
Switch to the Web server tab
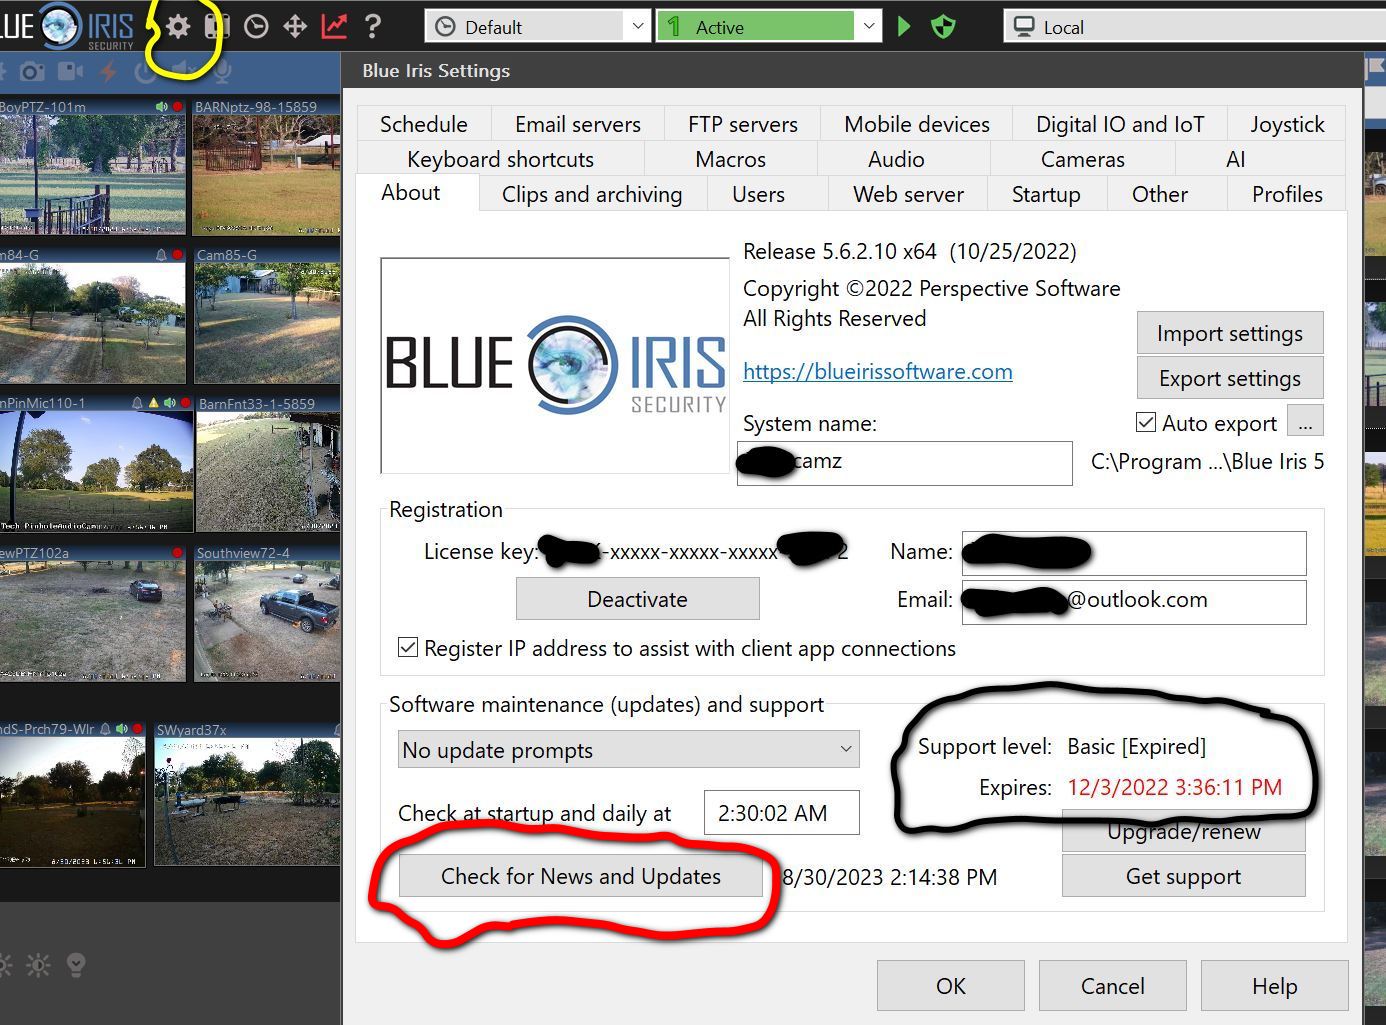pyautogui.click(x=909, y=194)
